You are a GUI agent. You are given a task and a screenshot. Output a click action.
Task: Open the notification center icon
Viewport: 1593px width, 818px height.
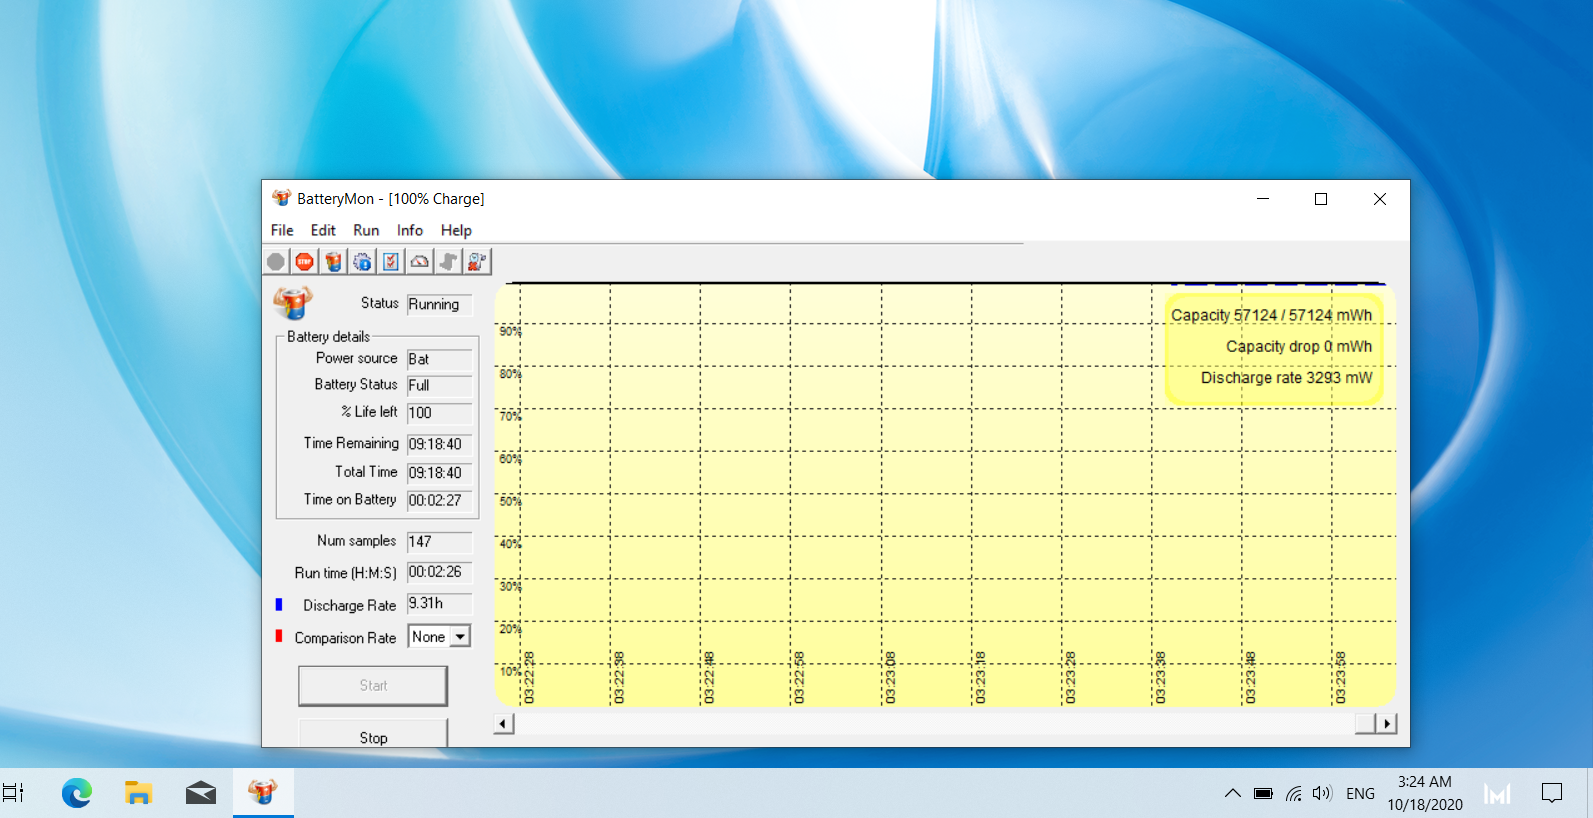[x=1552, y=793]
